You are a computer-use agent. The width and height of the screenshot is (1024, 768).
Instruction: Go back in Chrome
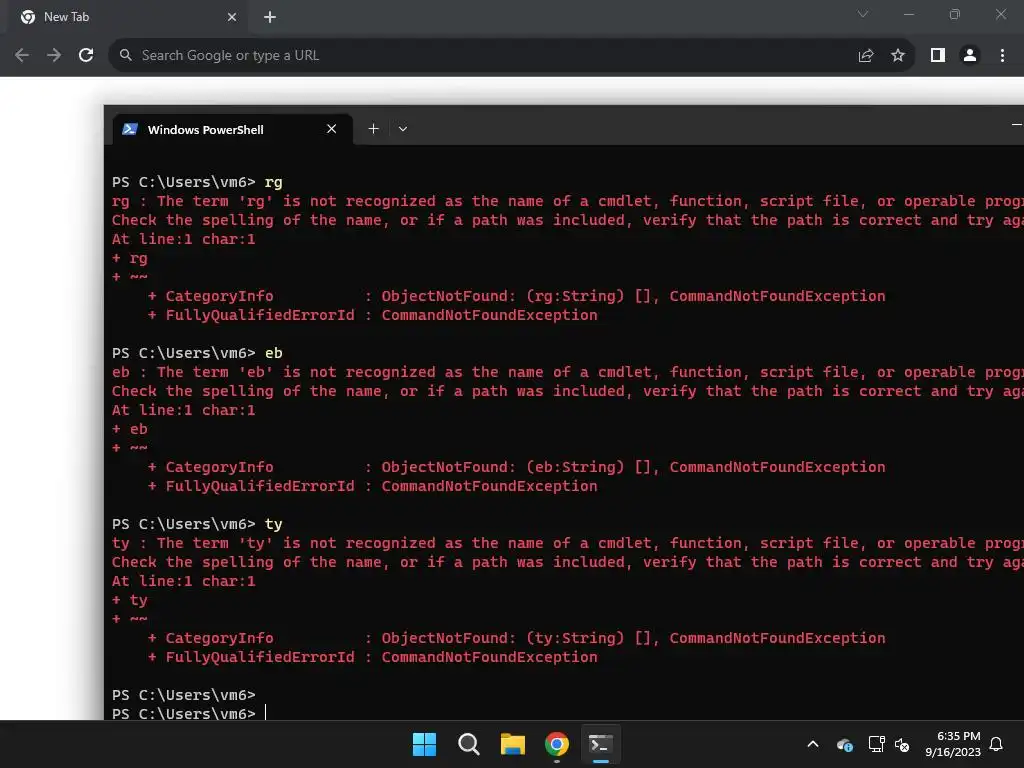22,56
